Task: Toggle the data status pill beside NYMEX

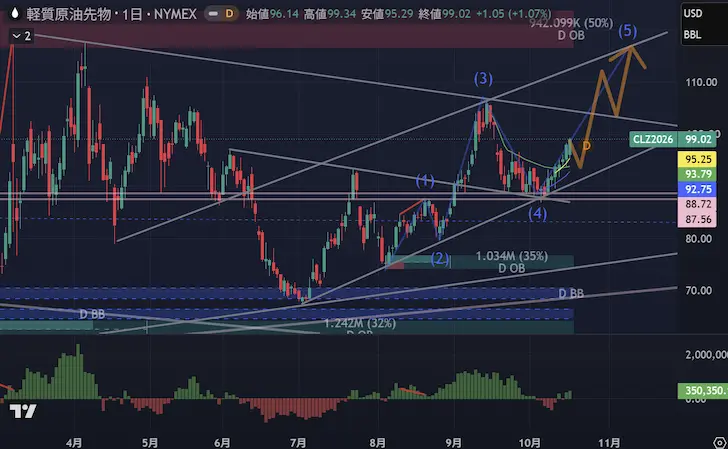Action: point(221,14)
